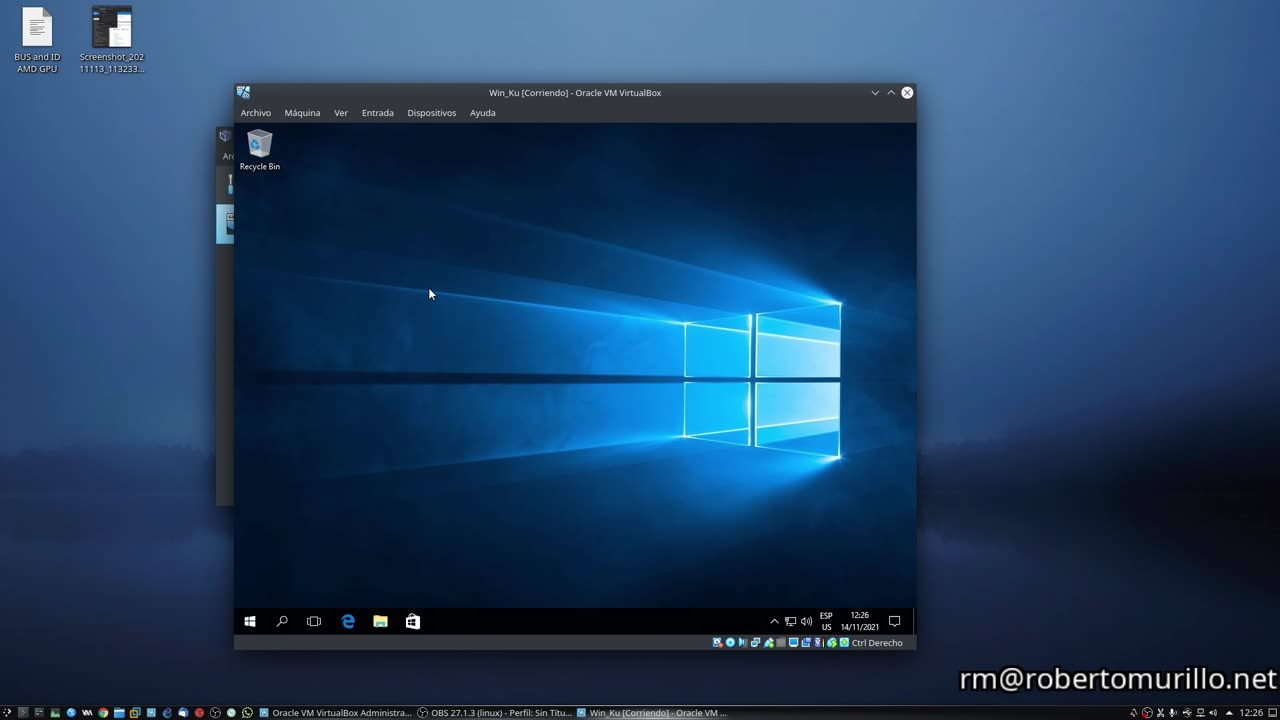
Task: Open the Windows notification center
Action: (895, 621)
